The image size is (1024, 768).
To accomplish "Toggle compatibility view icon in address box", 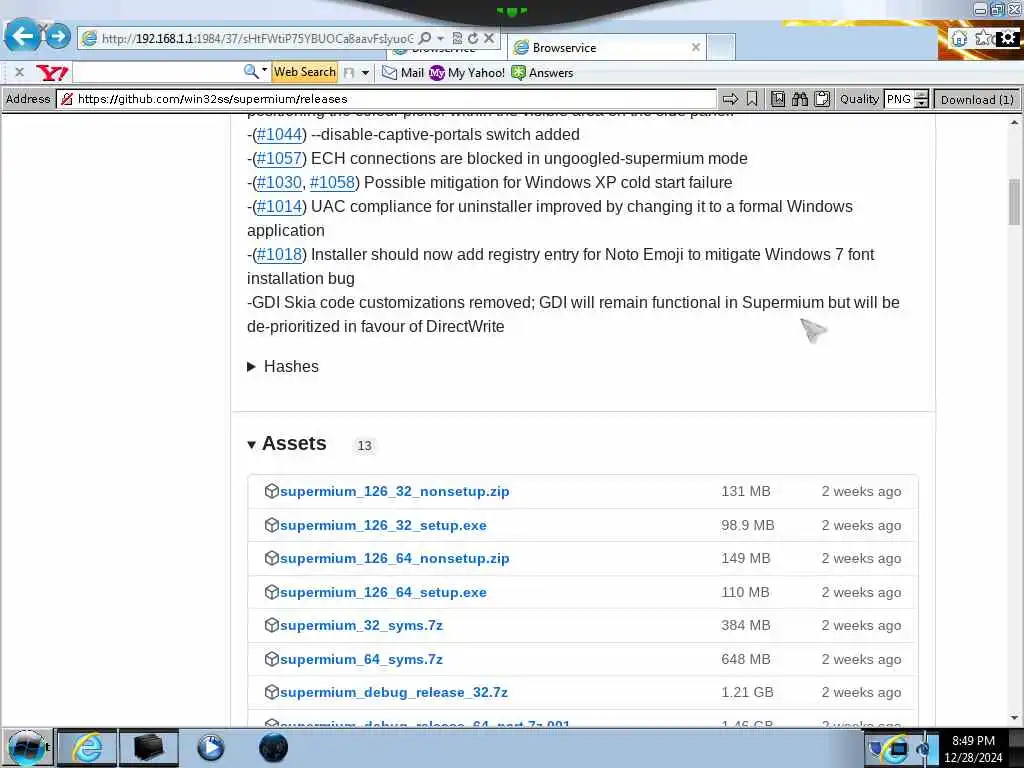I will coord(457,39).
